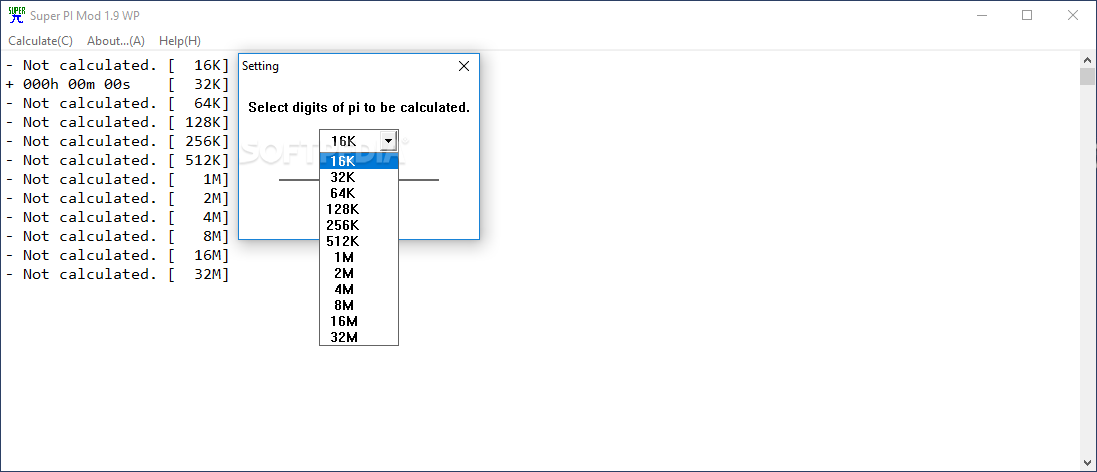Choose 4M from the digits list

pos(359,289)
